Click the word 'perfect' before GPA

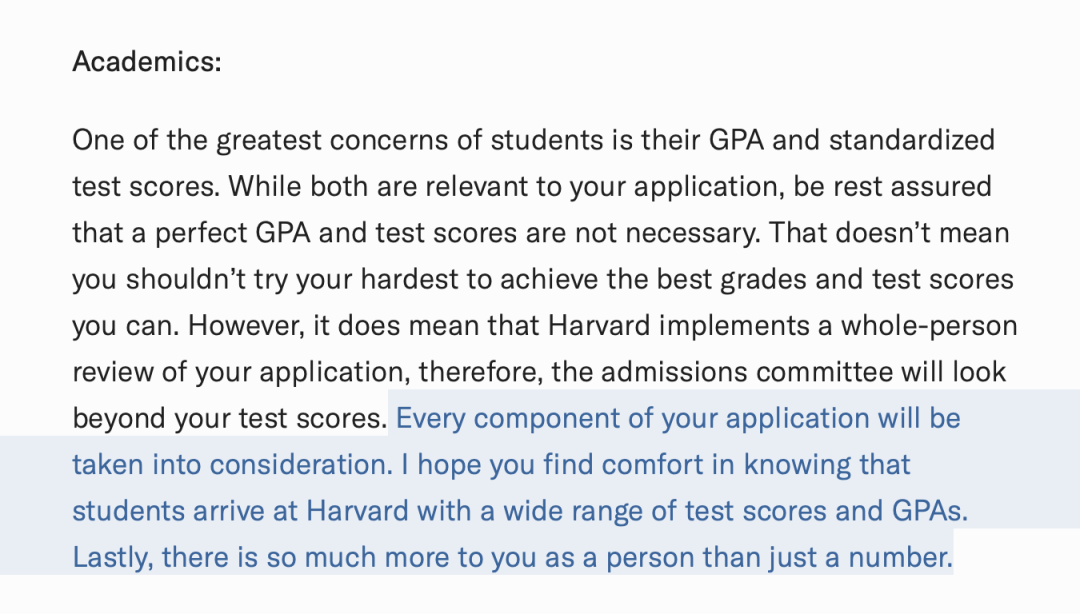[x=200, y=234]
